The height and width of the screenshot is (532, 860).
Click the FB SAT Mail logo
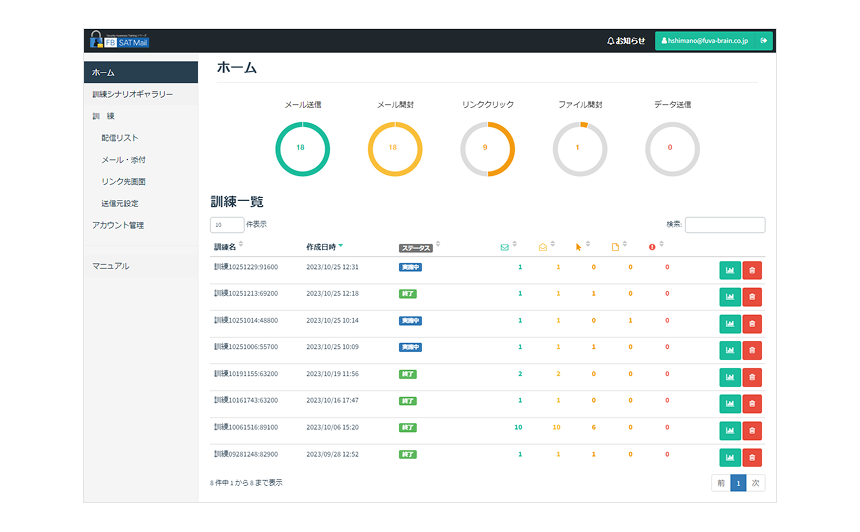(x=117, y=41)
